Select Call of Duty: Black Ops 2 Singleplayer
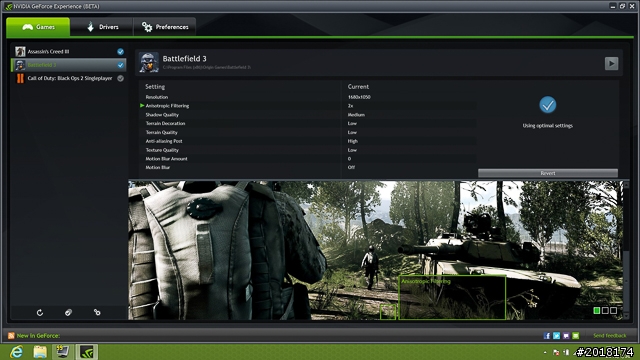Viewport: 640px width, 360px height. point(69,78)
